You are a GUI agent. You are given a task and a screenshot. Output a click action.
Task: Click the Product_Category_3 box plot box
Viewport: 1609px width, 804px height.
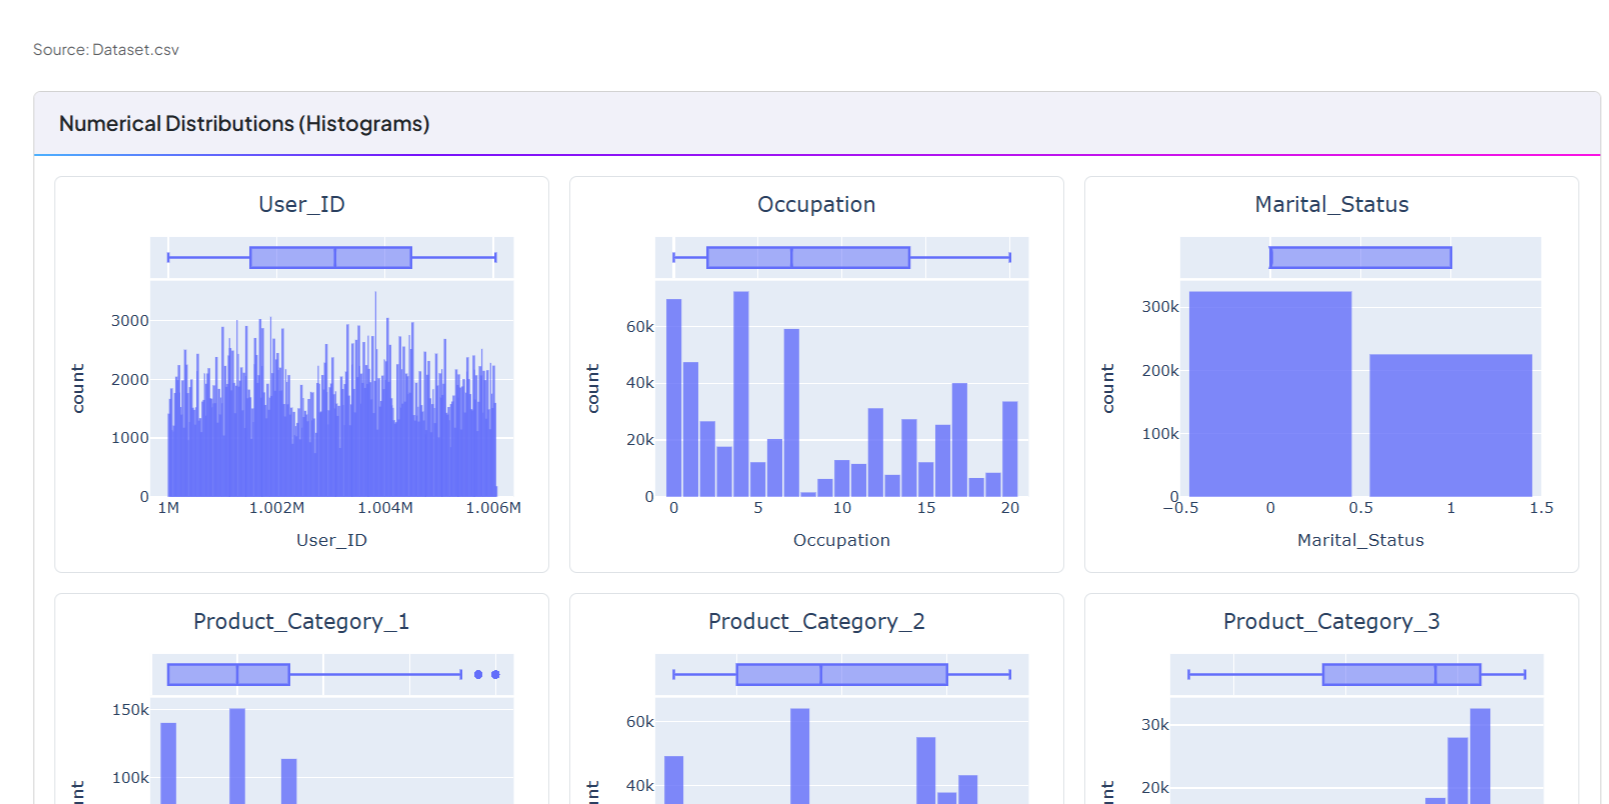click(x=1401, y=675)
